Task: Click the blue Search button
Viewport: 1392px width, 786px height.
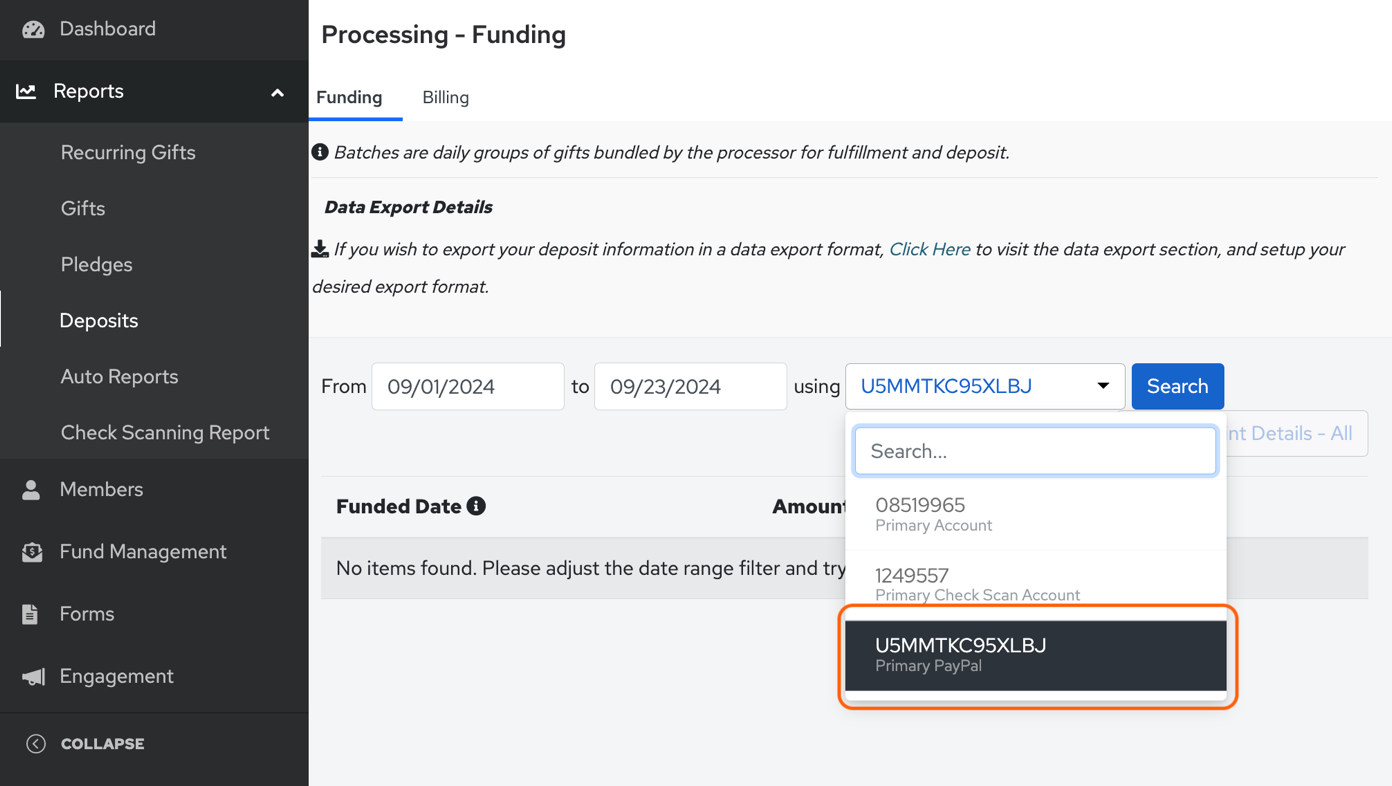Action: point(1177,386)
